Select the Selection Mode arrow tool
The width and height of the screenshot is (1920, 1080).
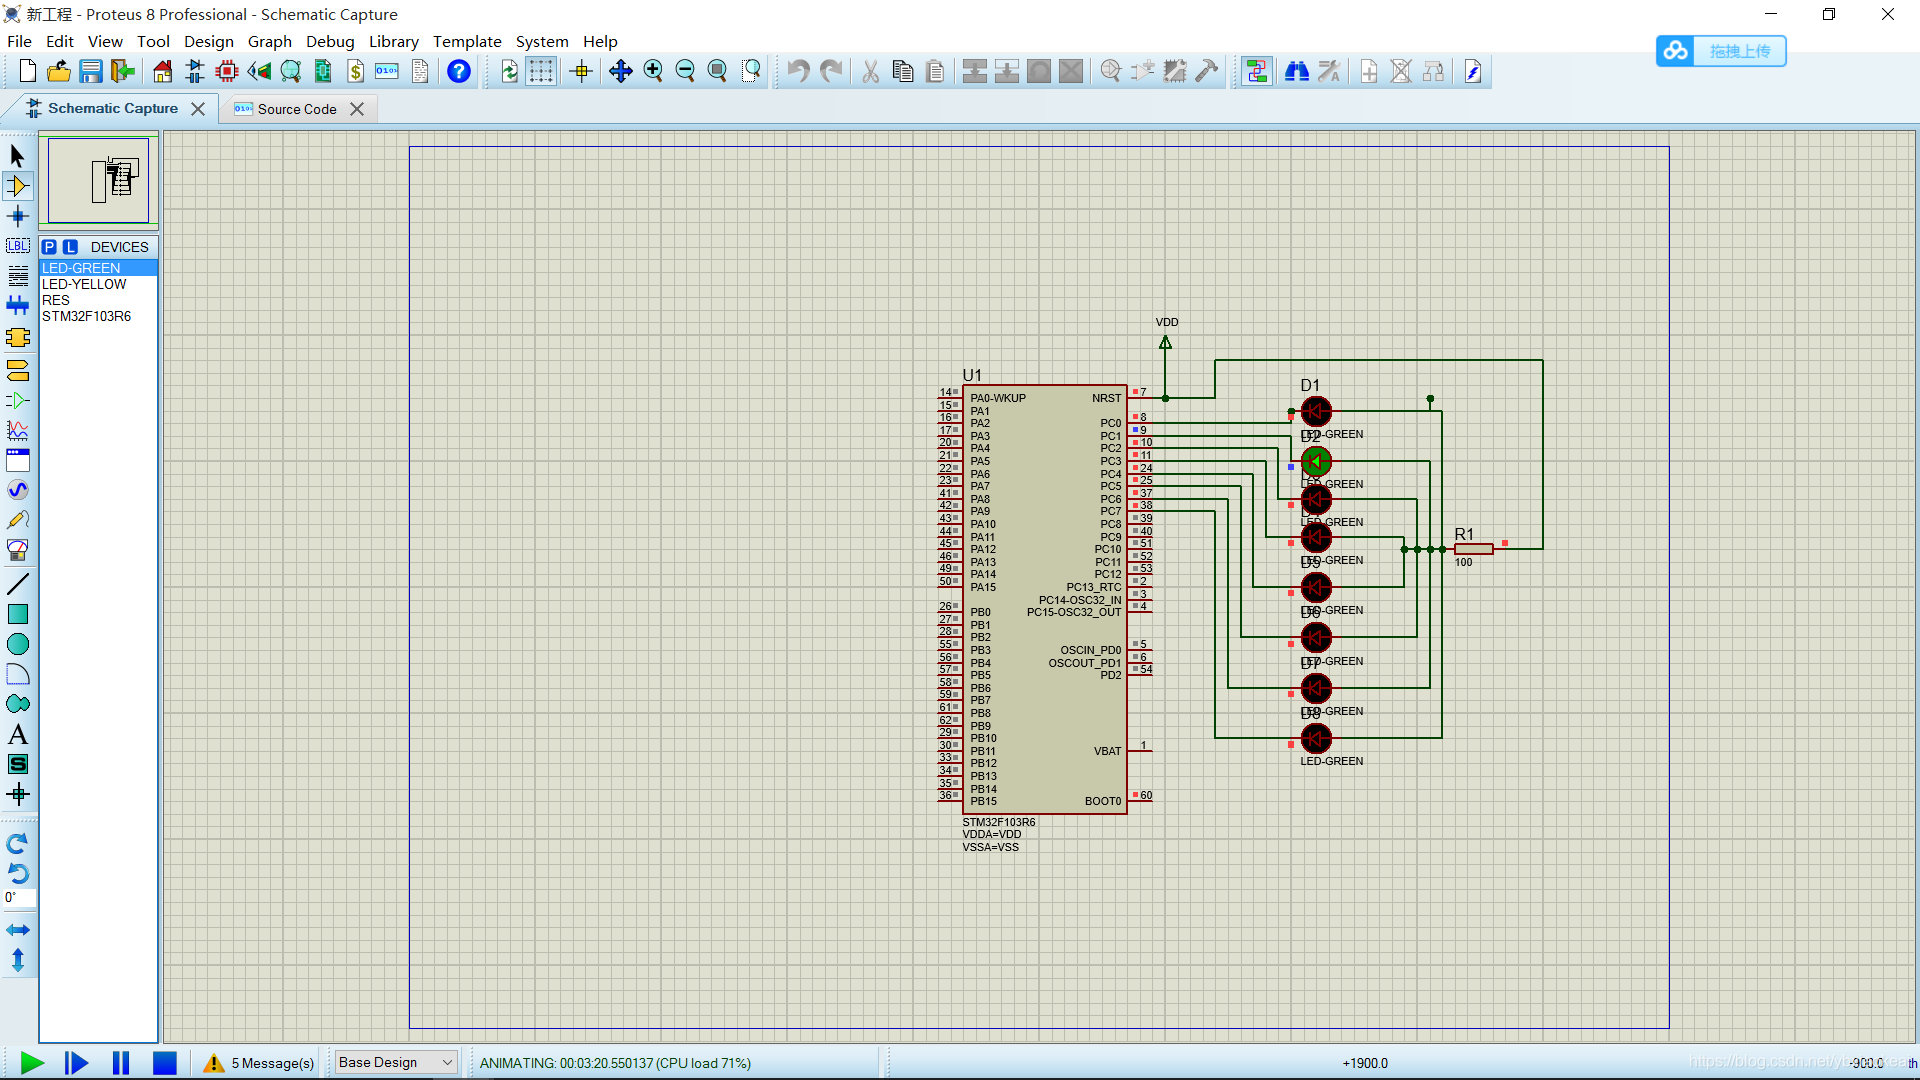pos(17,156)
